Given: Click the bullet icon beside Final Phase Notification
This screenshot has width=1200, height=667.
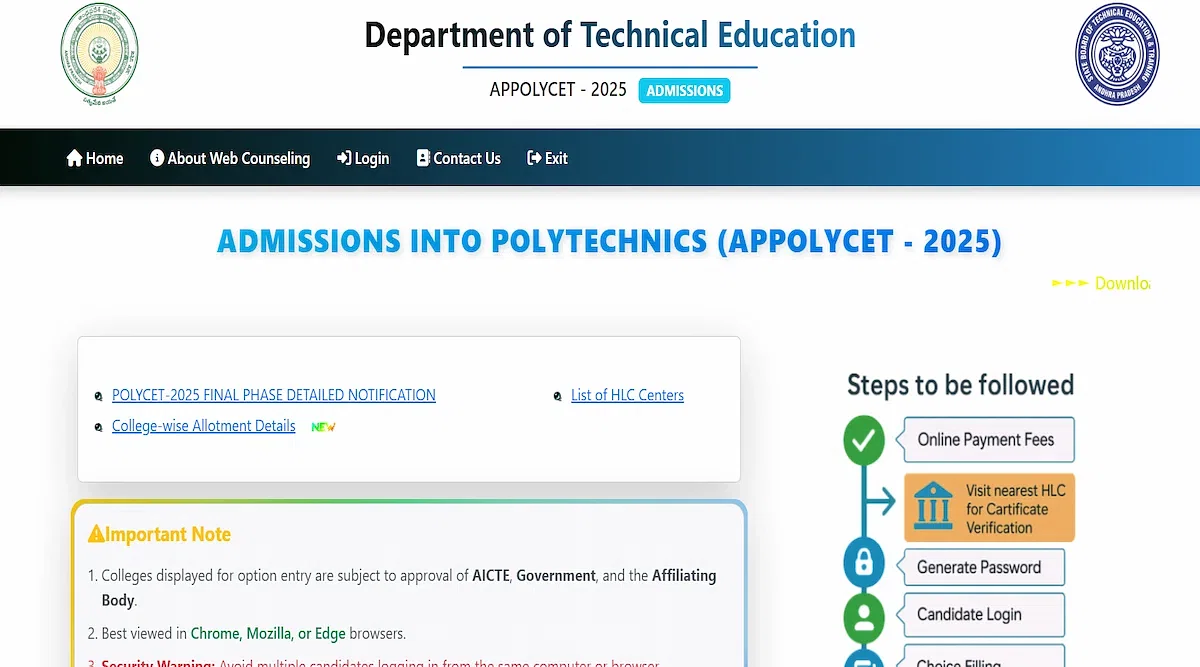Looking at the screenshot, I should pos(98,397).
